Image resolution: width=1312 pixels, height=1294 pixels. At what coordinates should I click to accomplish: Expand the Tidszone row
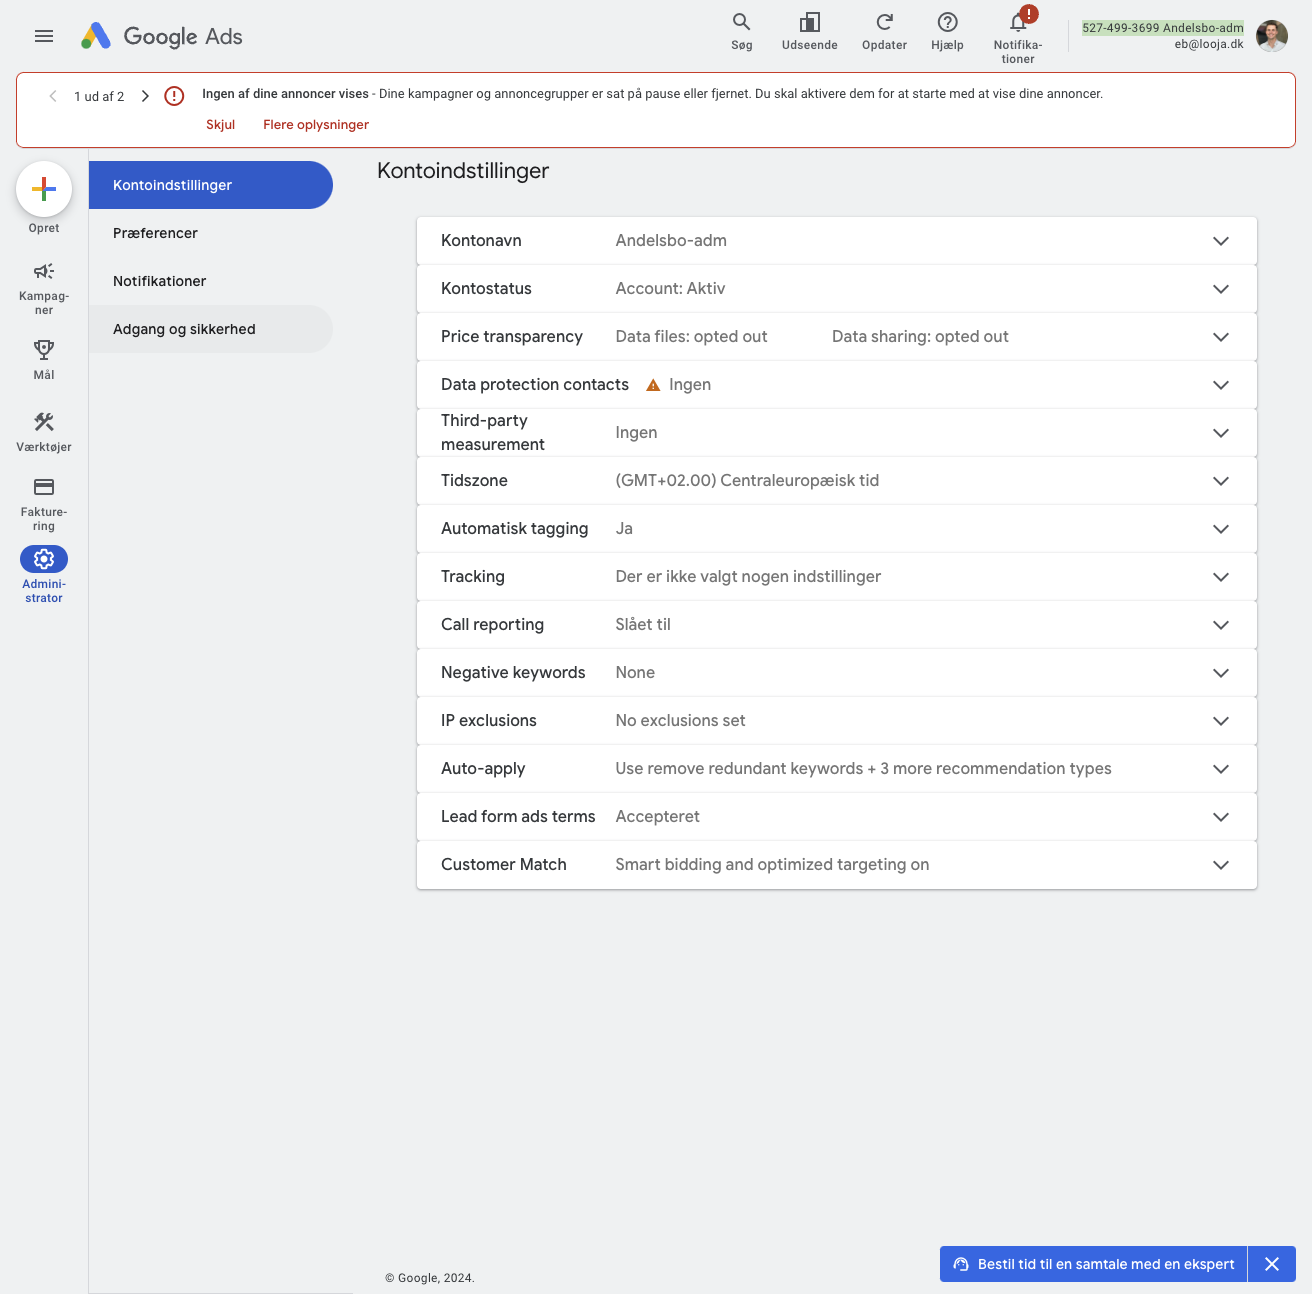(x=837, y=481)
